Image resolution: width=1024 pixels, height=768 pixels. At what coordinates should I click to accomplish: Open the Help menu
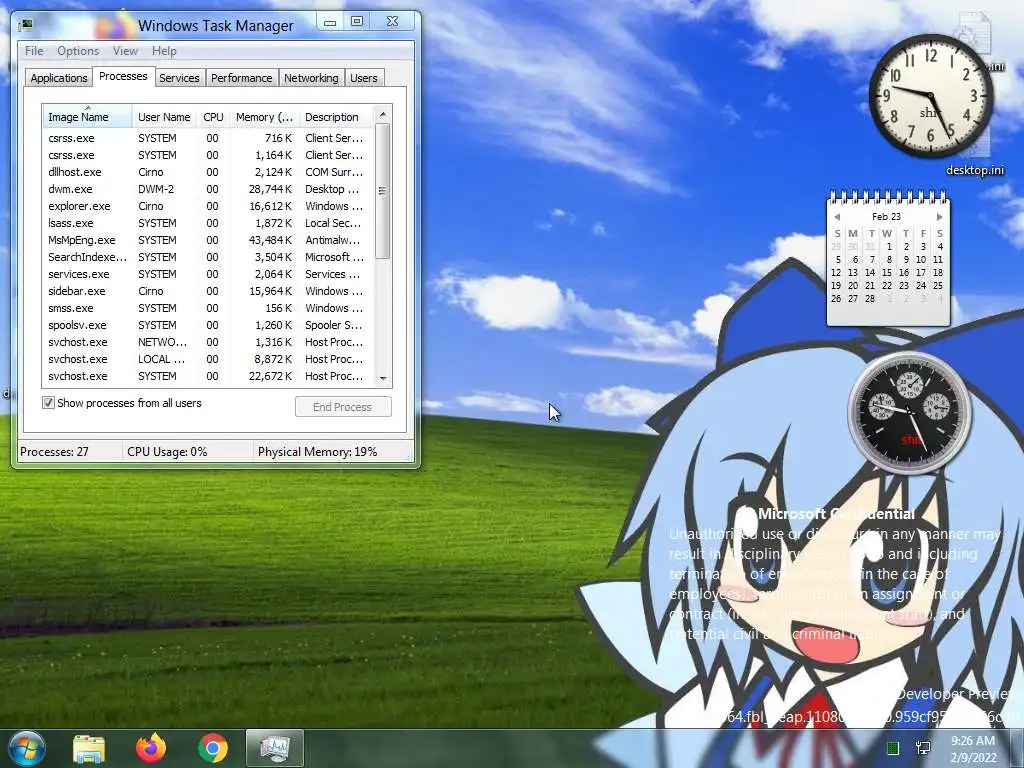pyautogui.click(x=164, y=51)
